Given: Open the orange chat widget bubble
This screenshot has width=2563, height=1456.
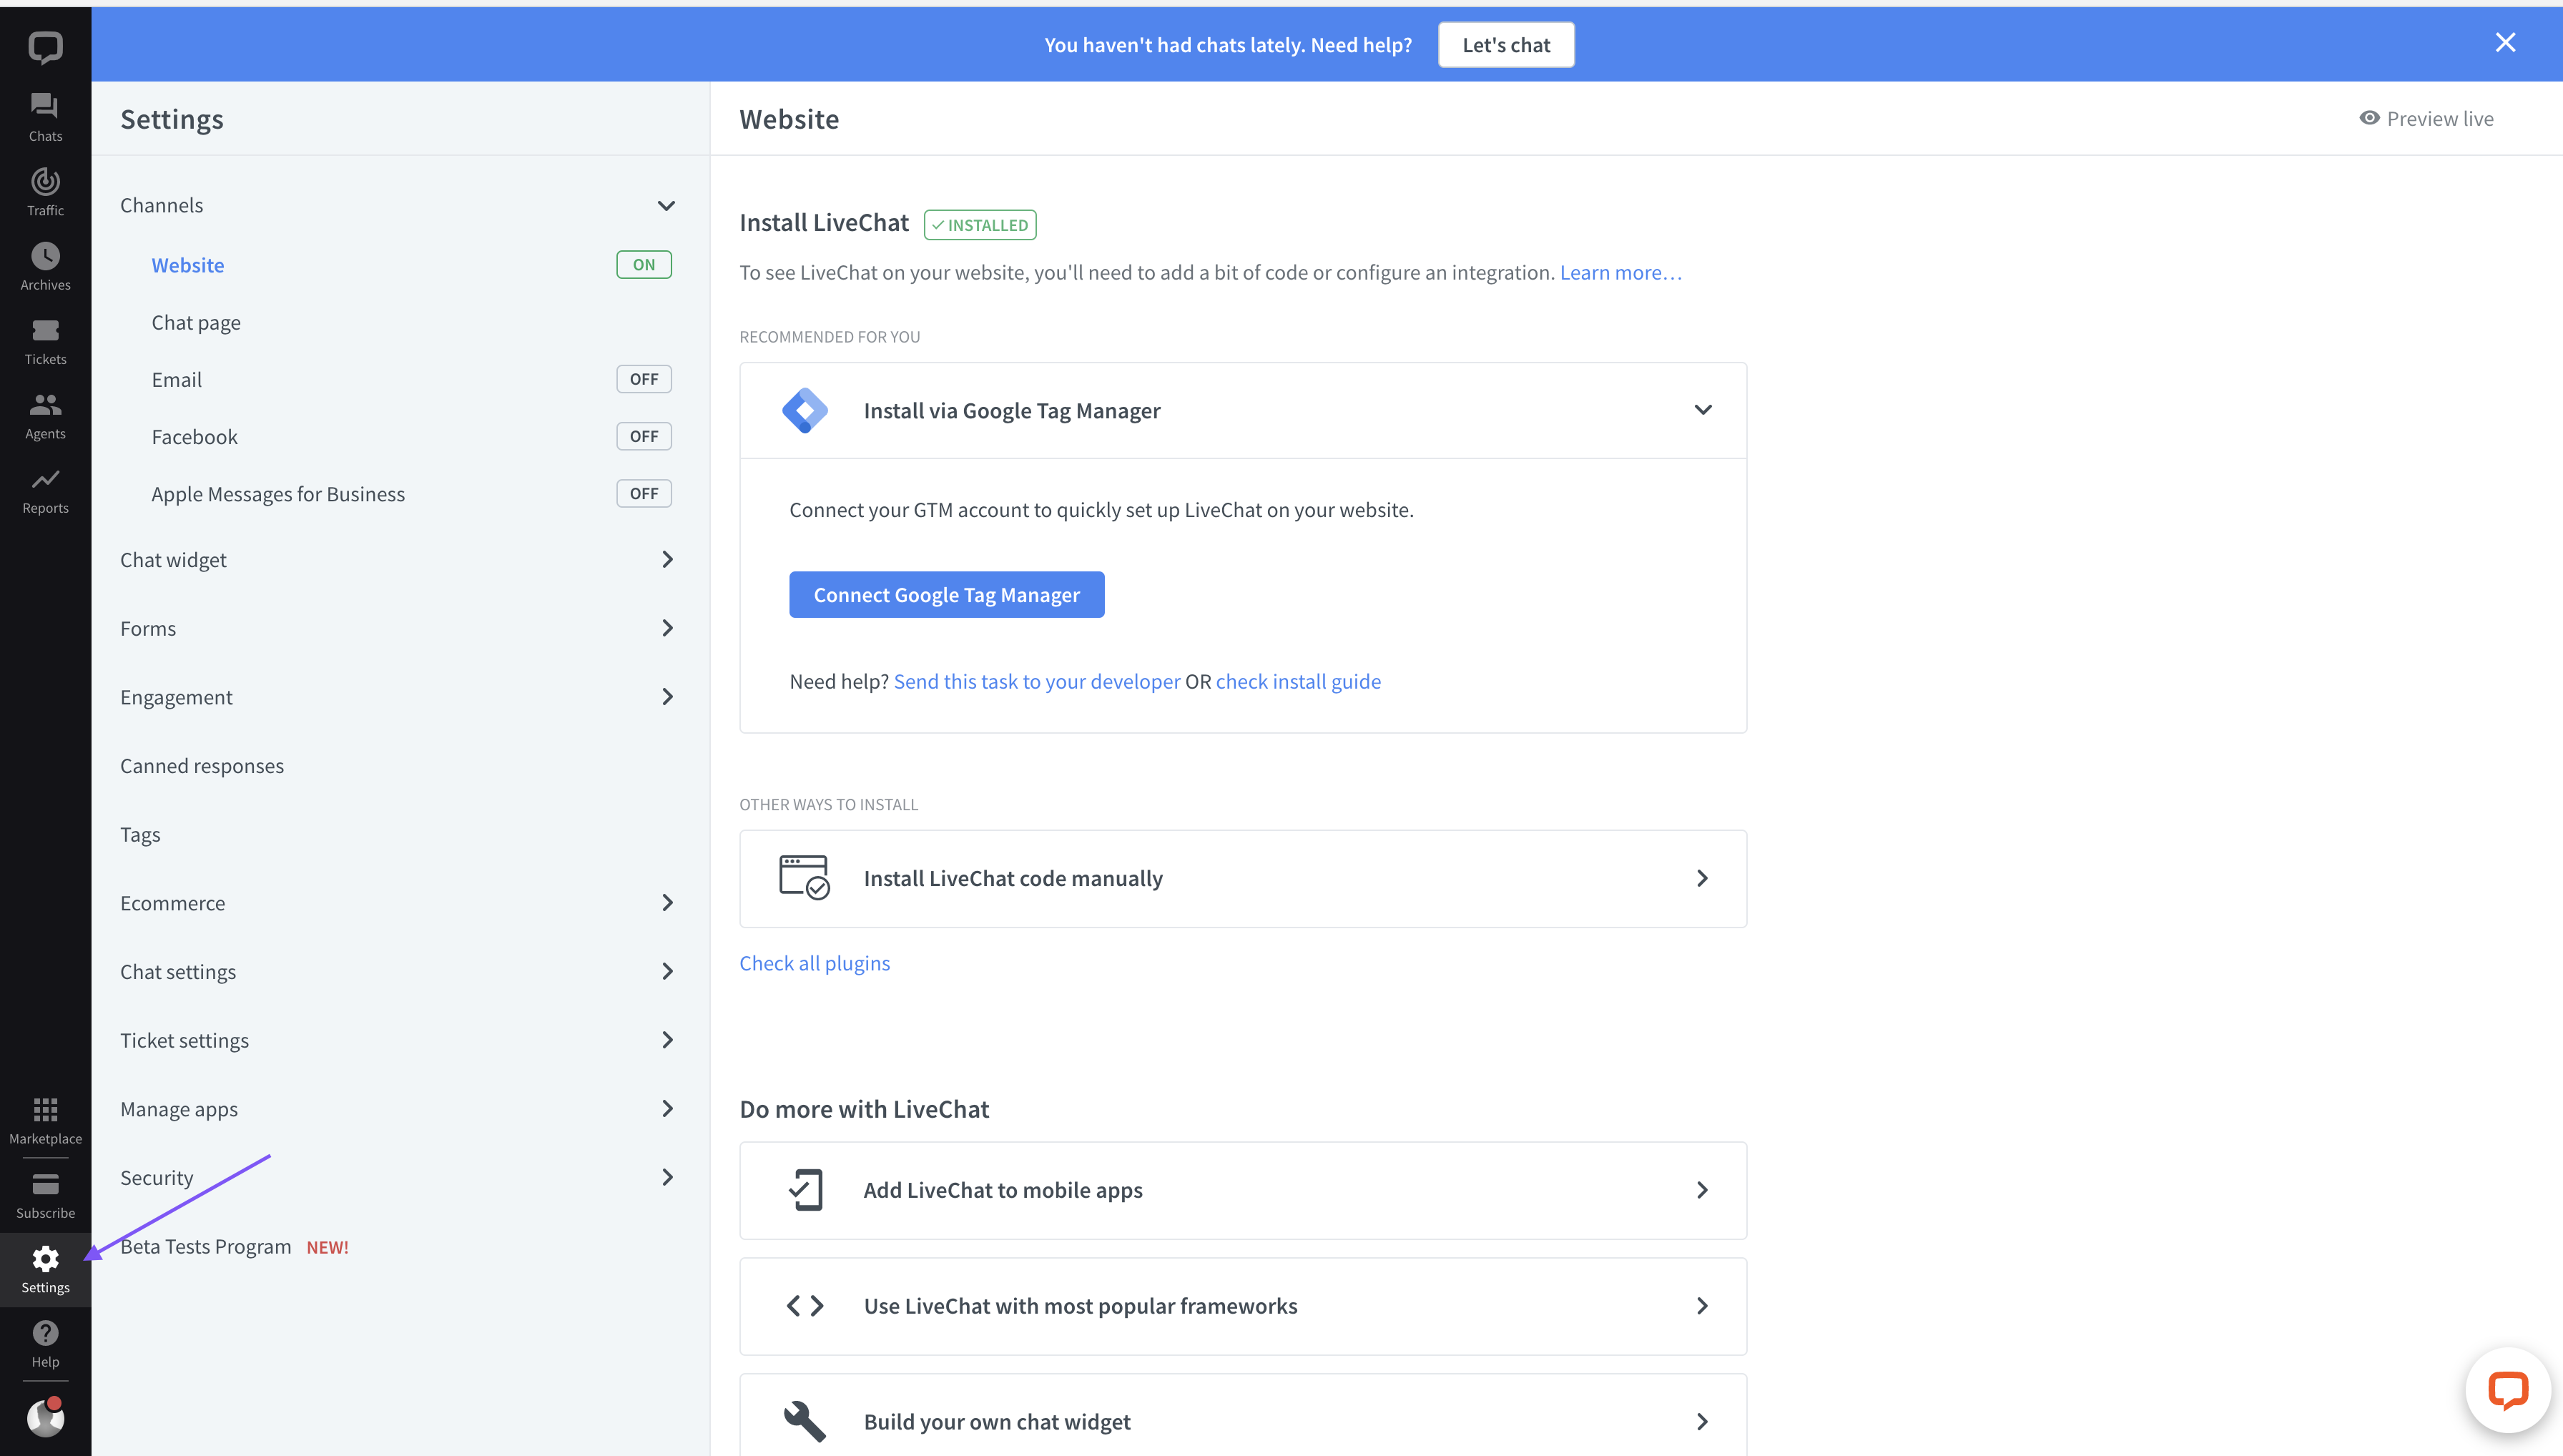Looking at the screenshot, I should [x=2507, y=1390].
